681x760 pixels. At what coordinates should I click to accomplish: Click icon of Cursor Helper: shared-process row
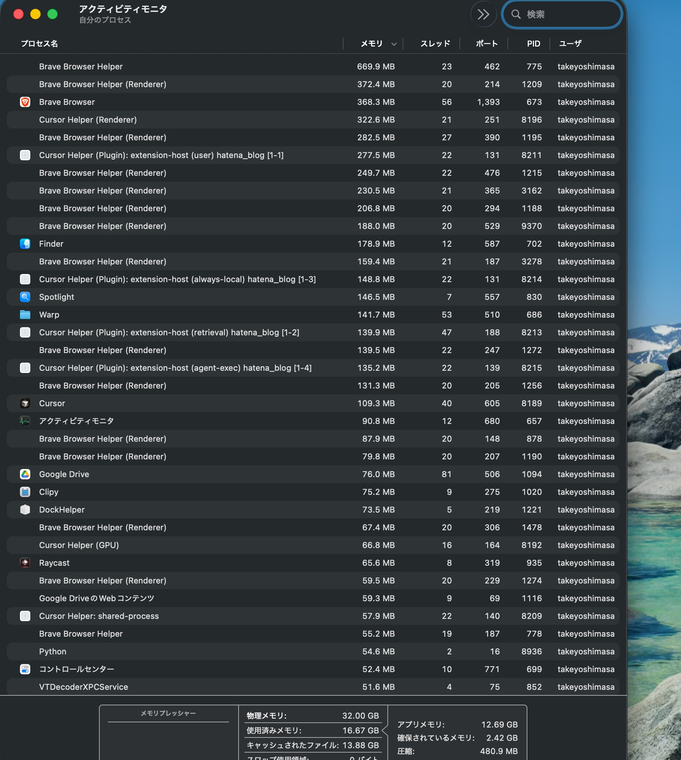(x=25, y=616)
